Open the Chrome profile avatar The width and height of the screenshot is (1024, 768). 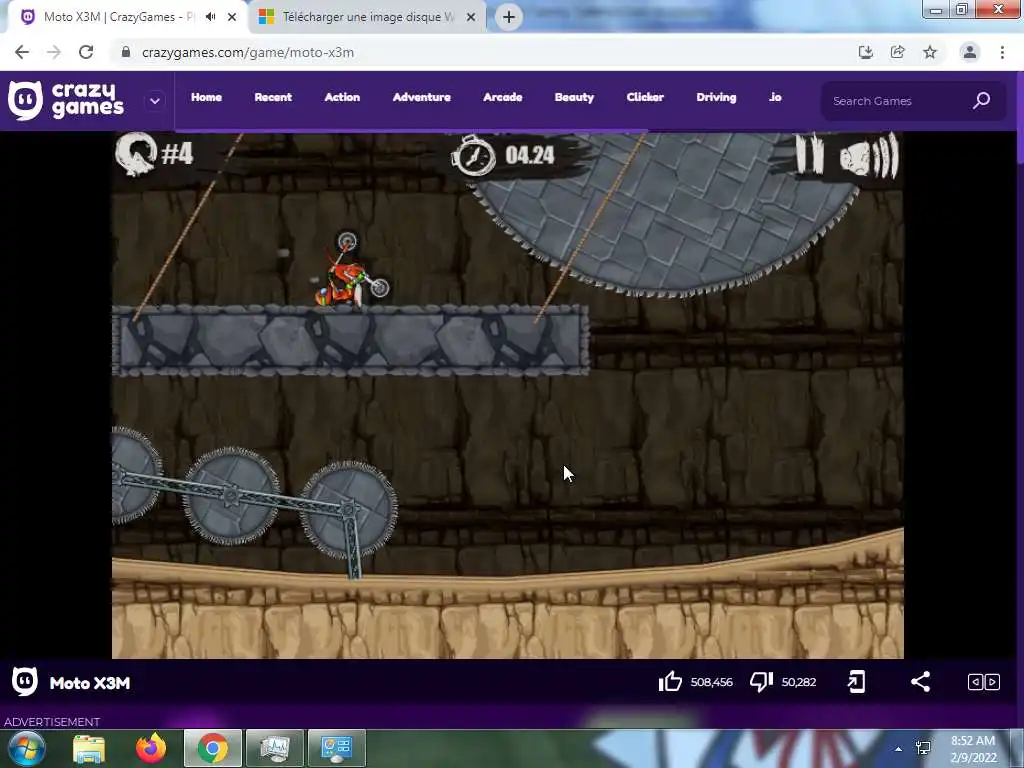click(x=970, y=52)
